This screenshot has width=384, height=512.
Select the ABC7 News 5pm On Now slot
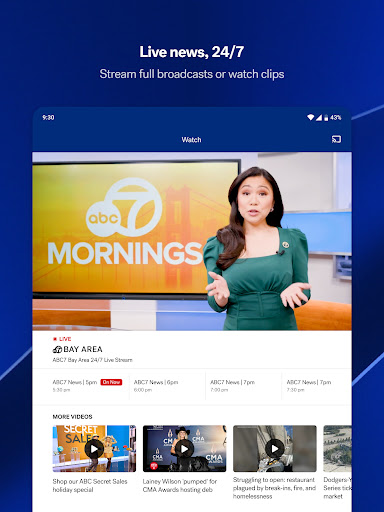pyautogui.click(x=87, y=386)
